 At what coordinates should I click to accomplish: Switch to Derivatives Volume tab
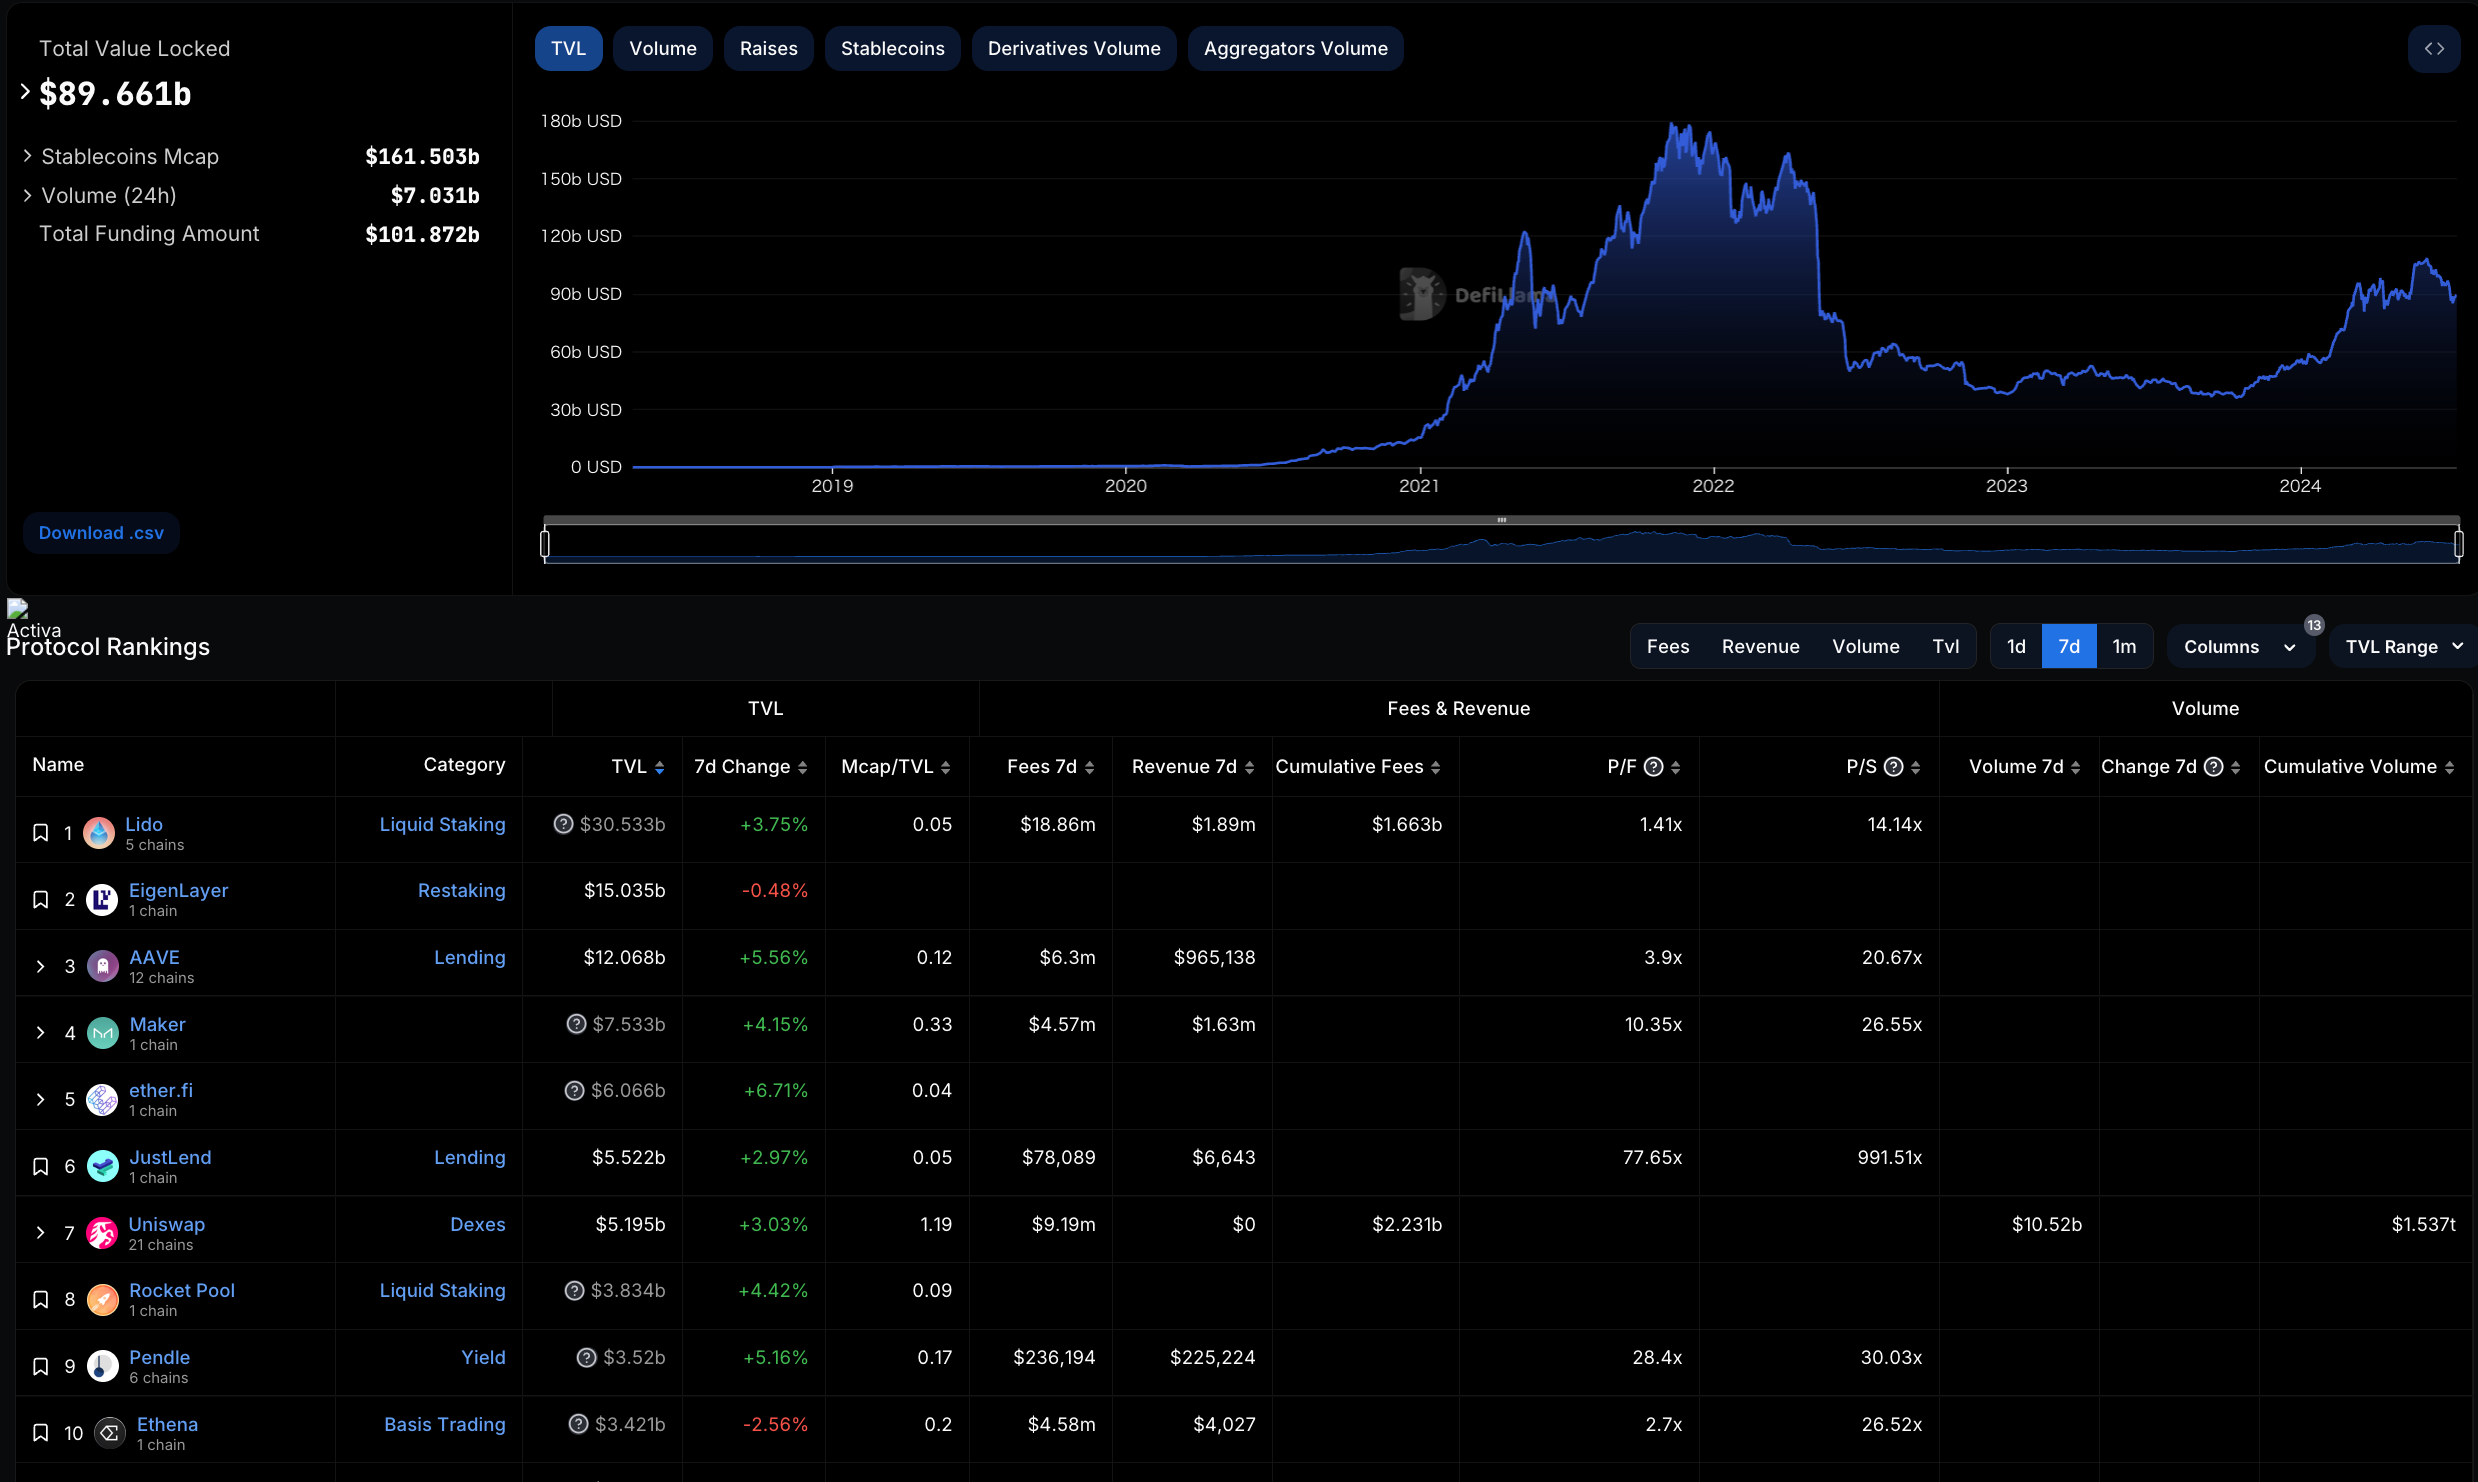point(1073,49)
